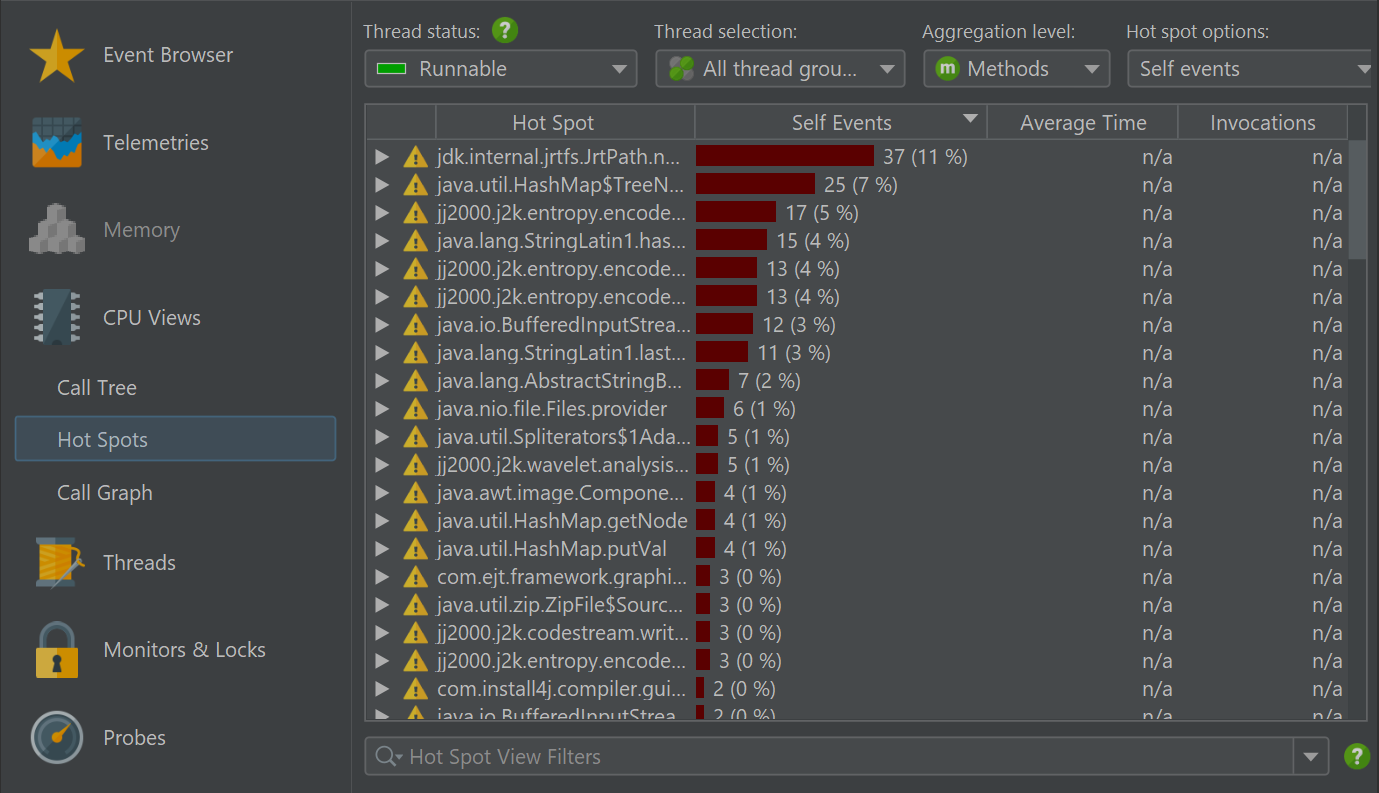This screenshot has width=1379, height=793.
Task: Click the Average Time column header
Action: 1082,123
